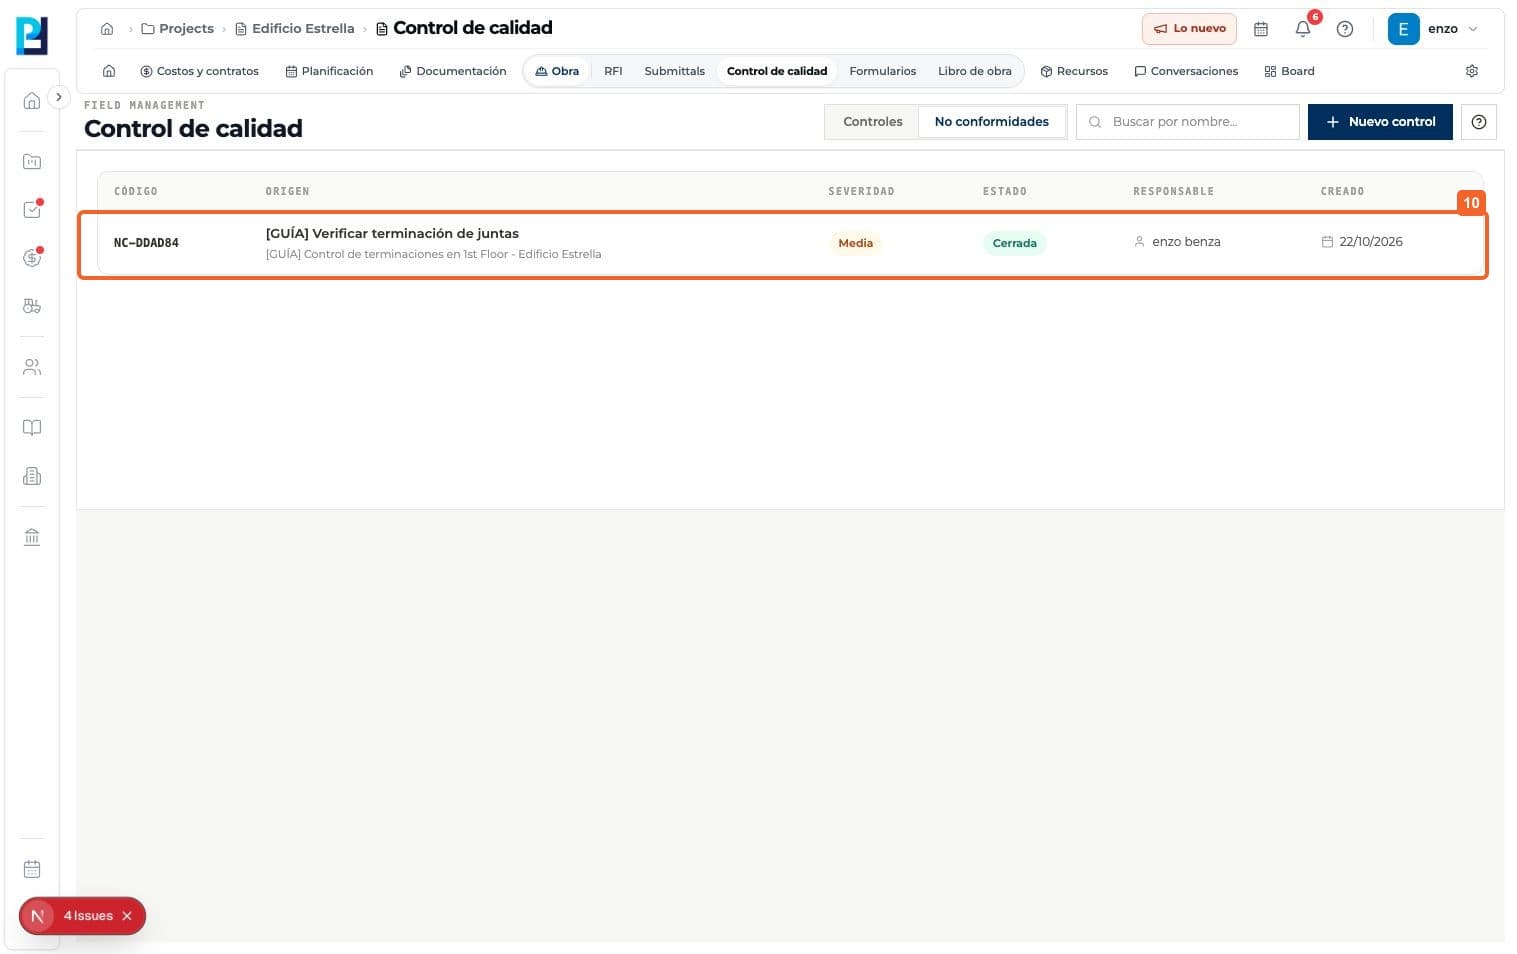This screenshot has width=1517, height=954.
Task: Dismiss the 4 Issues badge
Action: click(127, 916)
